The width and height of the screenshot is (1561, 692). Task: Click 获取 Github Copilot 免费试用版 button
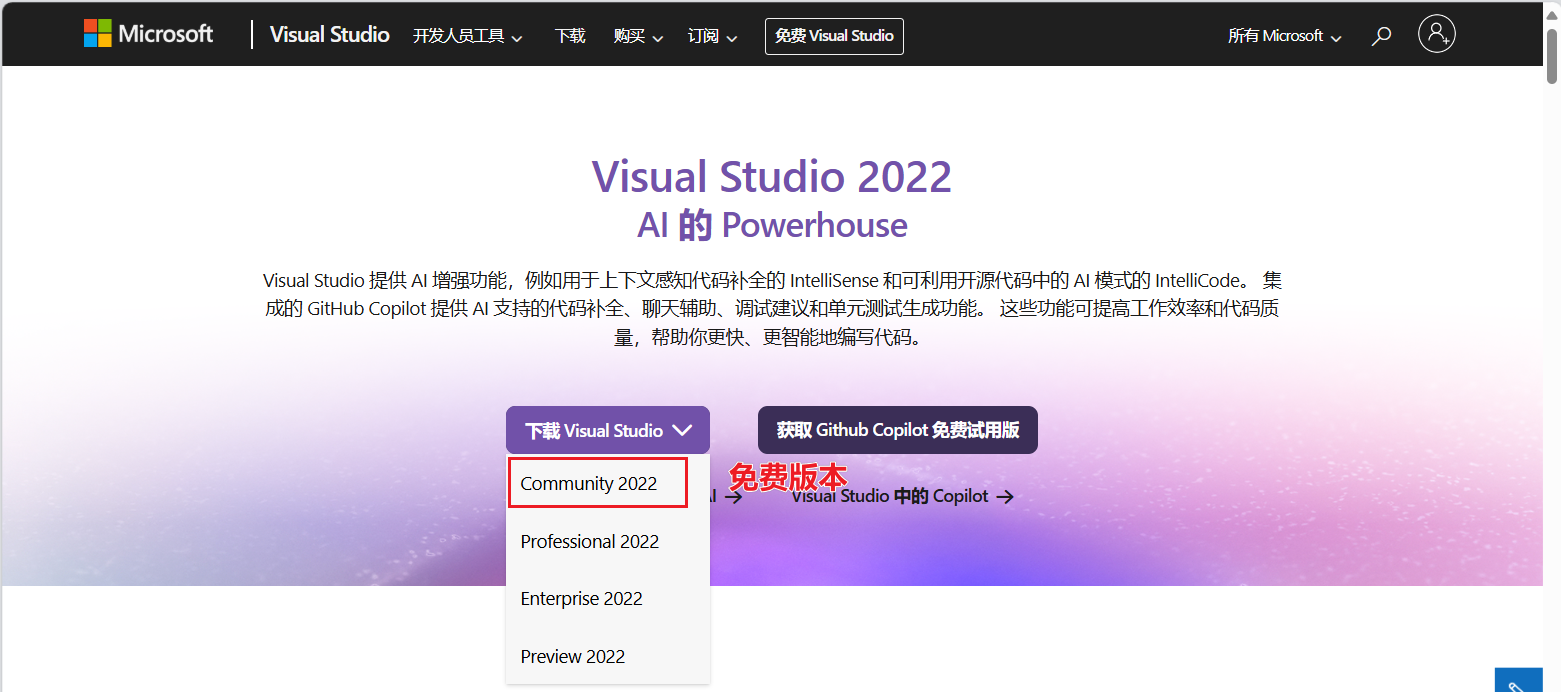click(898, 430)
